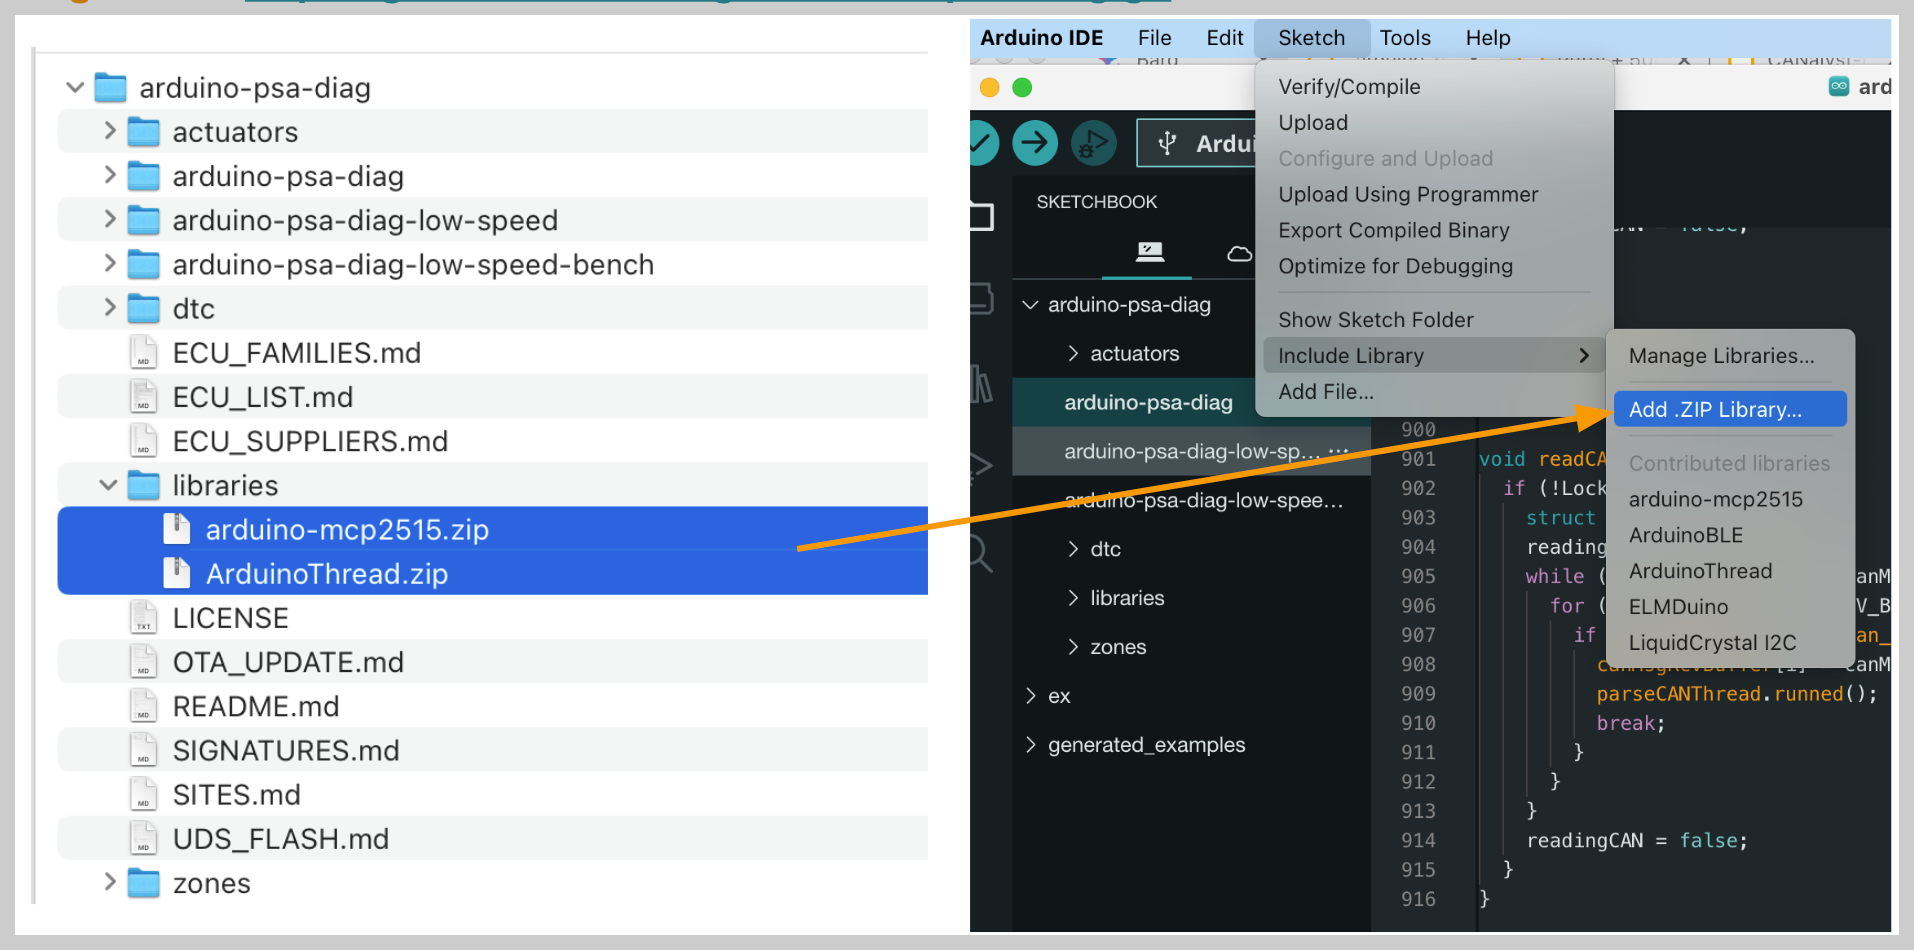Image resolution: width=1914 pixels, height=950 pixels.
Task: Open the Tools menu in menu bar
Action: point(1405,38)
